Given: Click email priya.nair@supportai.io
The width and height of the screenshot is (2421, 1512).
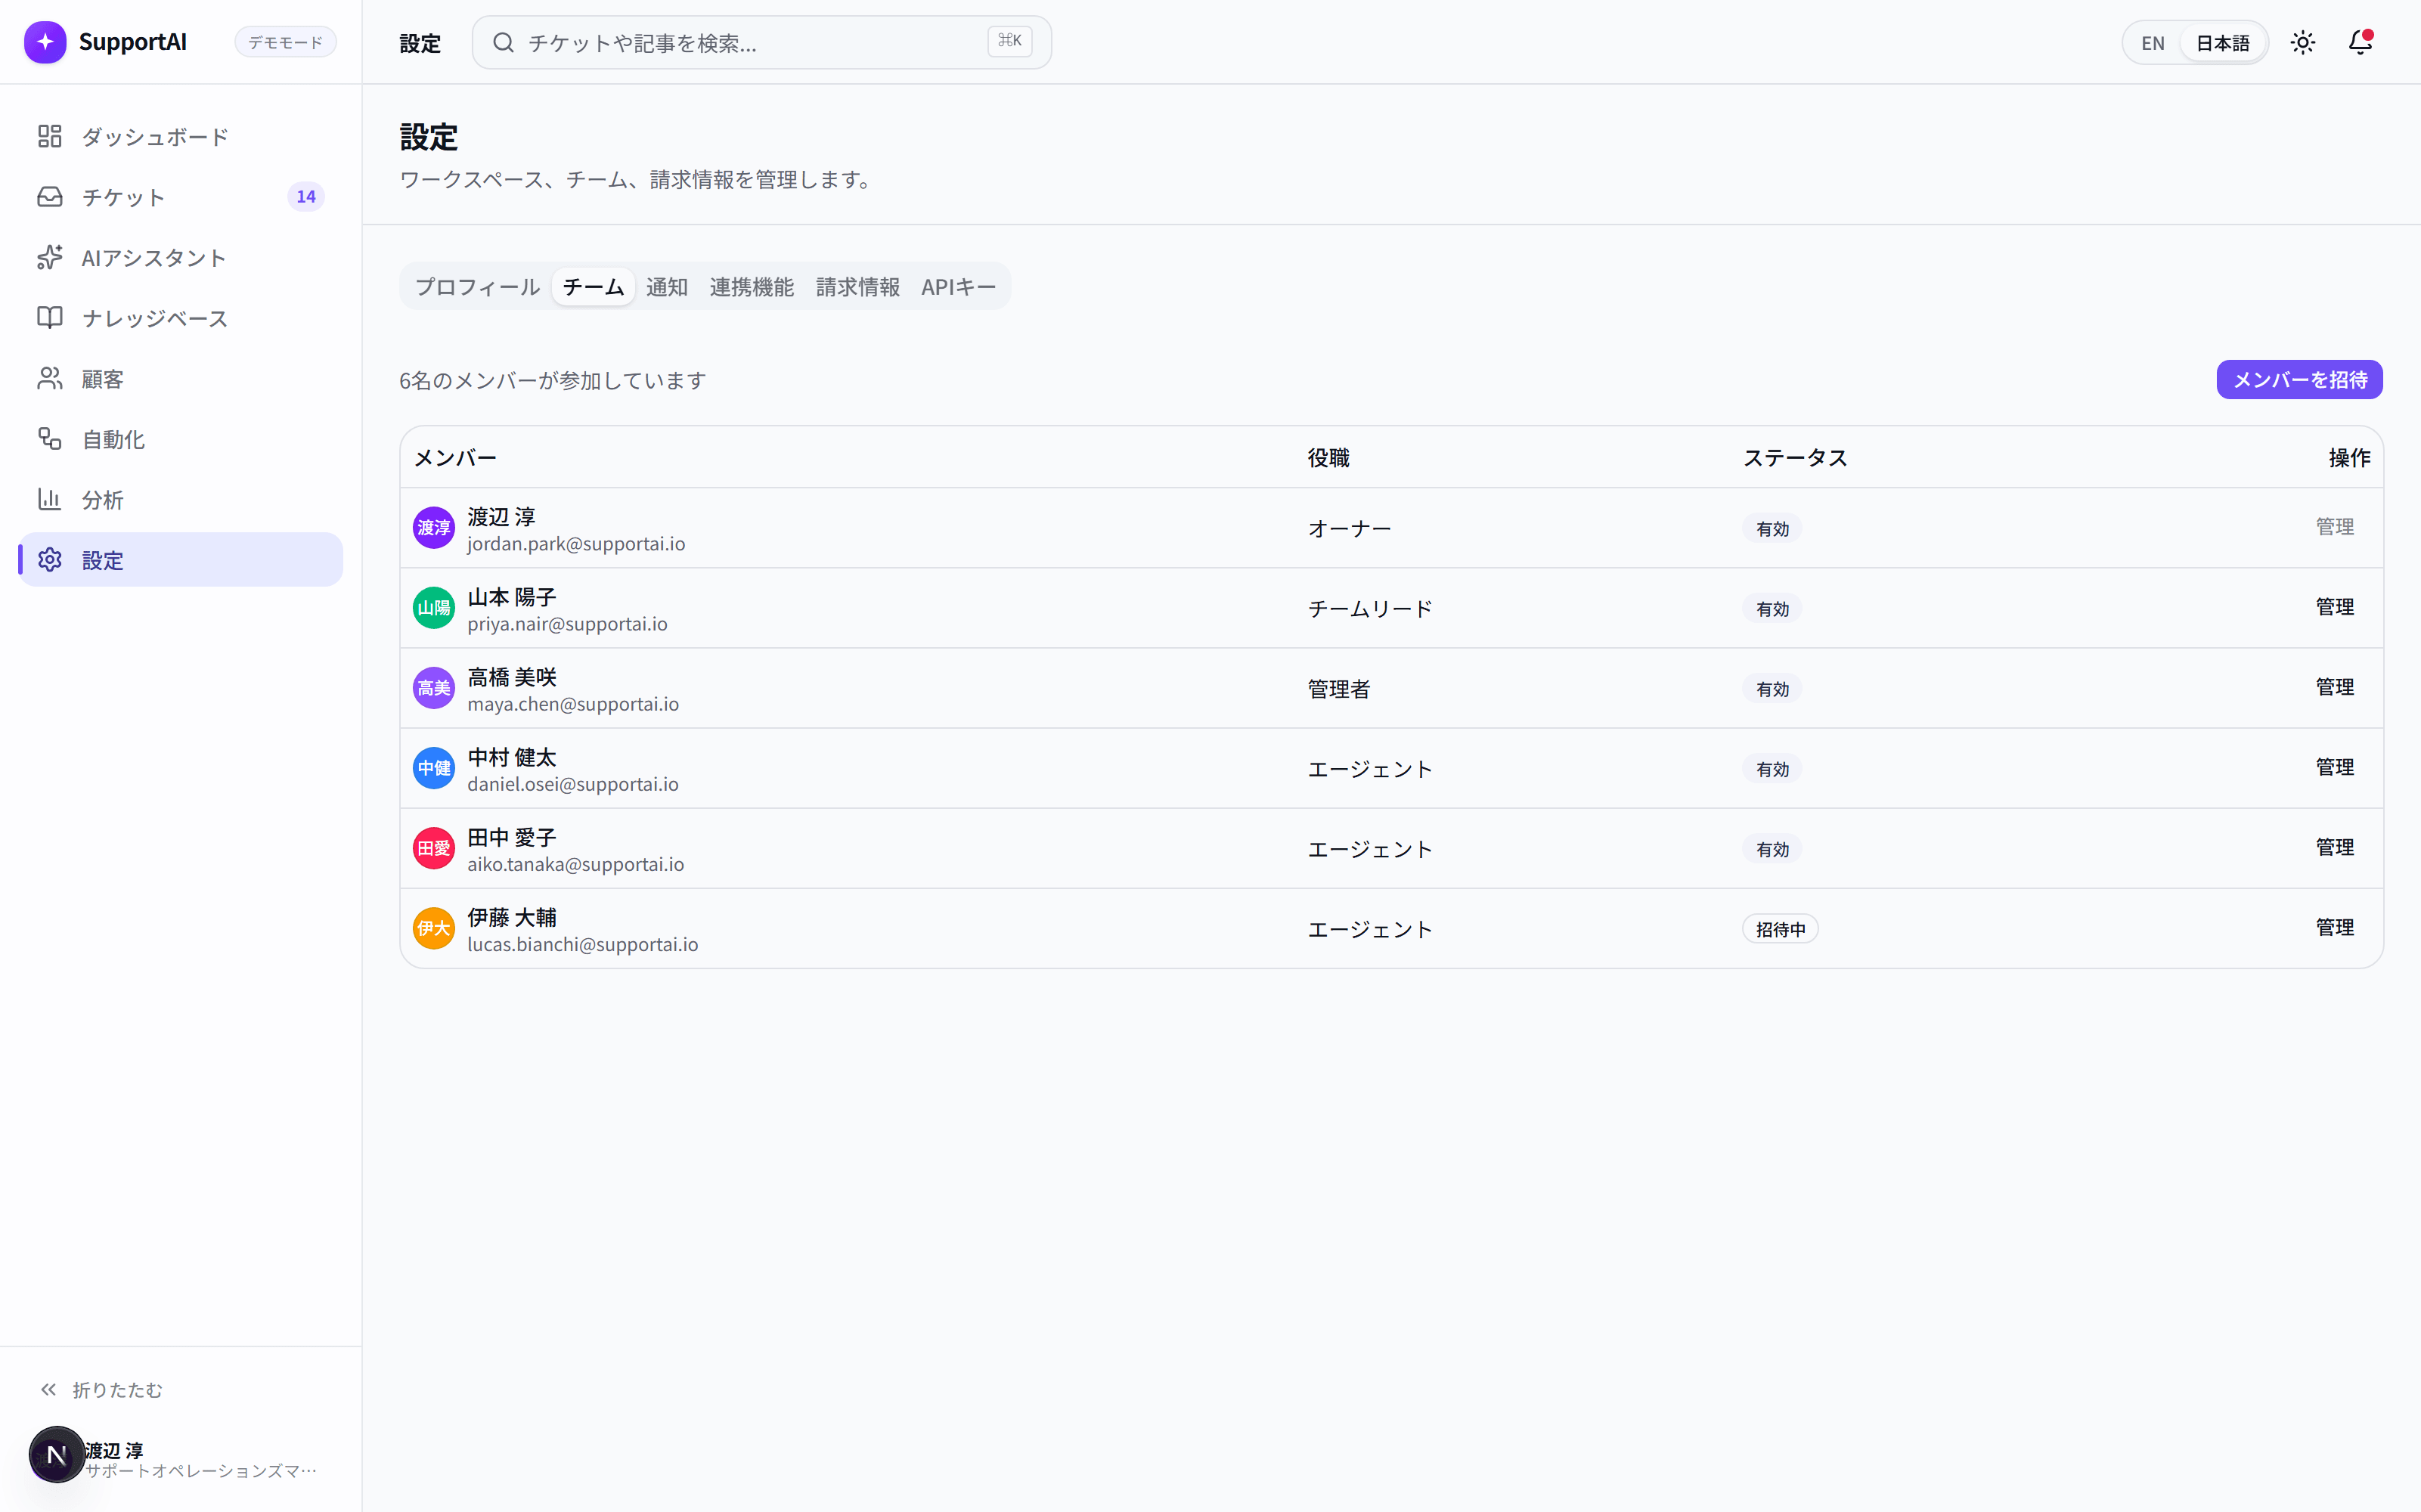Looking at the screenshot, I should point(567,624).
